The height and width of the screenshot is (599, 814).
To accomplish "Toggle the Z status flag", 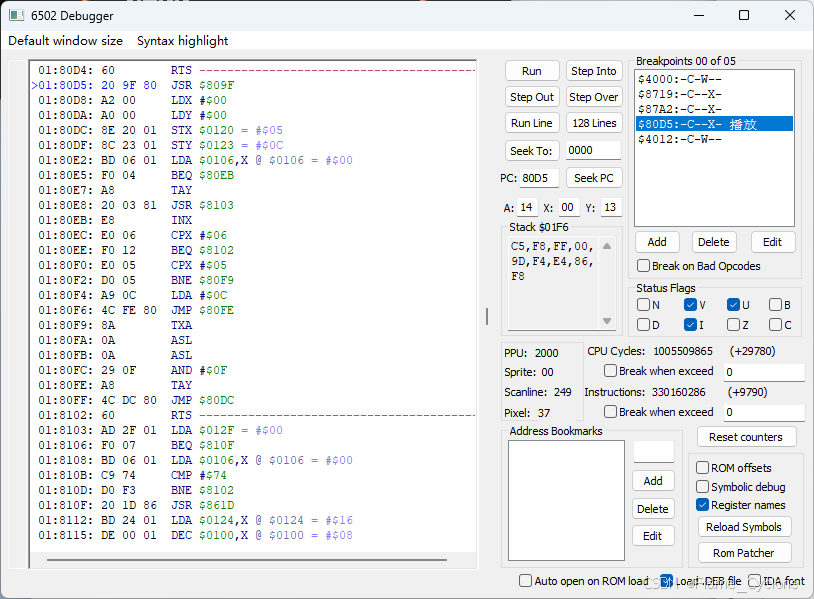I will pyautogui.click(x=733, y=325).
